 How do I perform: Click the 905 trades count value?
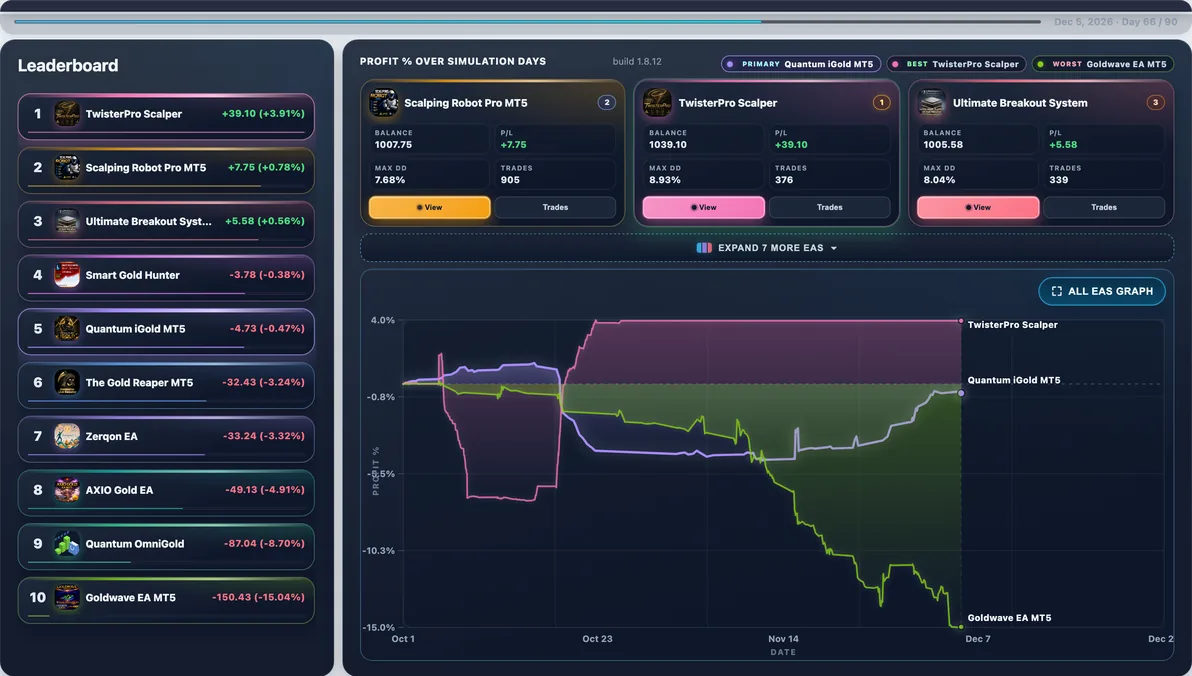pyautogui.click(x=510, y=180)
